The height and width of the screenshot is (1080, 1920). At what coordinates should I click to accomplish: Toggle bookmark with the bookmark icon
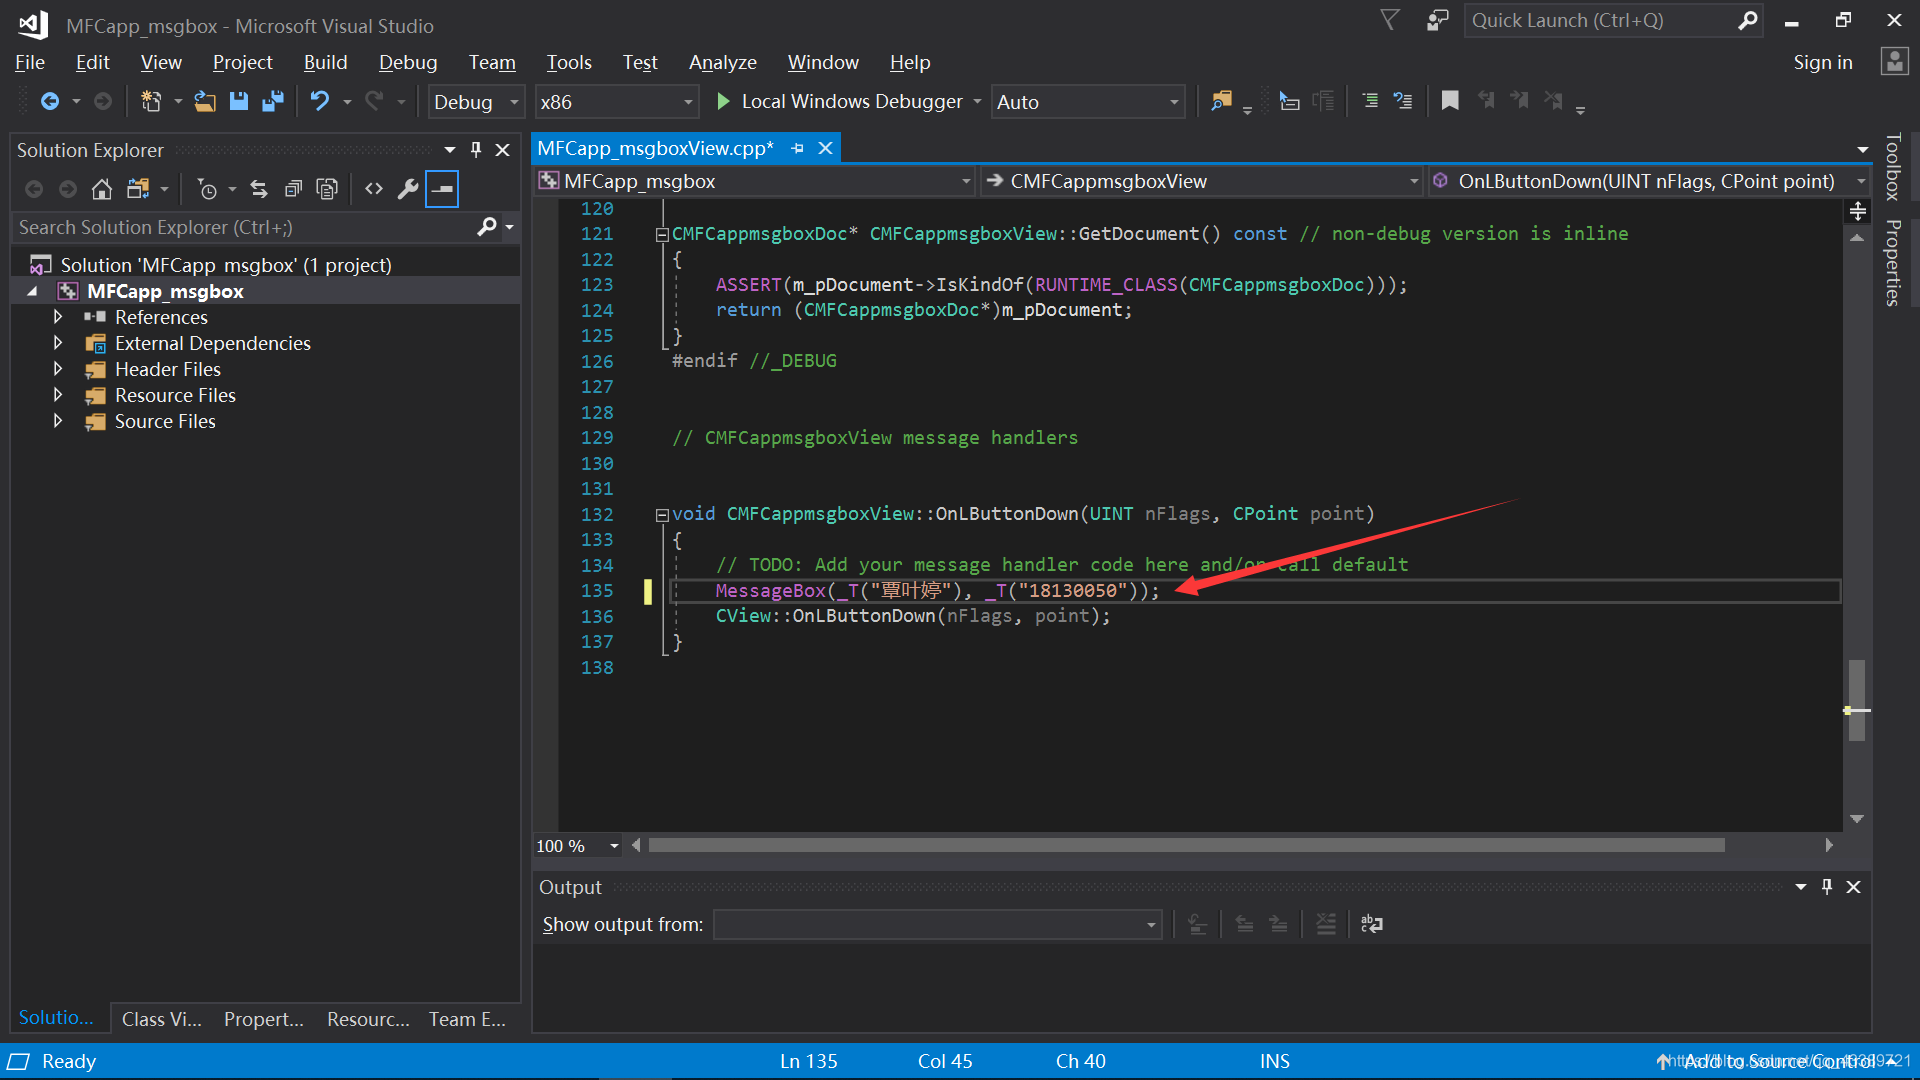pos(1449,101)
